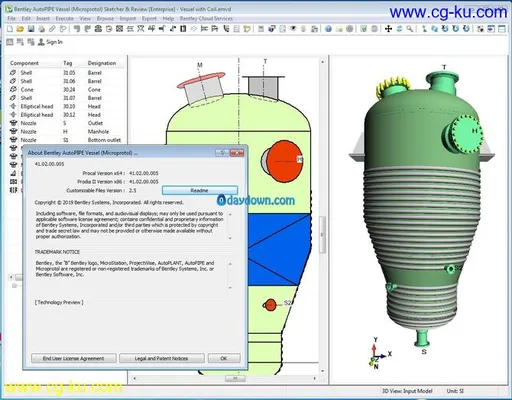The width and height of the screenshot is (512, 400).
Task: Sort by the Designation column header
Action: [102, 63]
